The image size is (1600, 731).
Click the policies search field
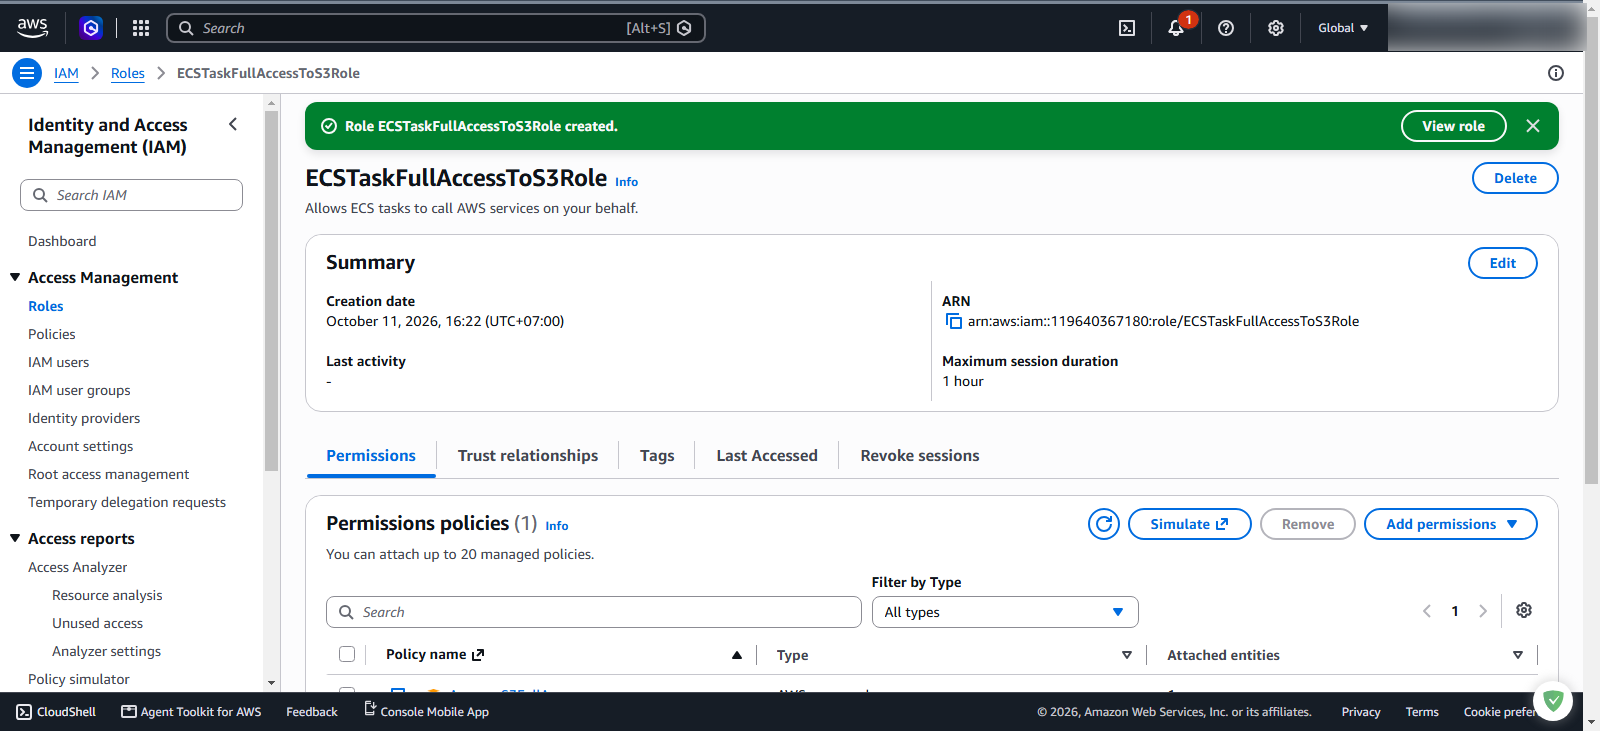pos(594,612)
